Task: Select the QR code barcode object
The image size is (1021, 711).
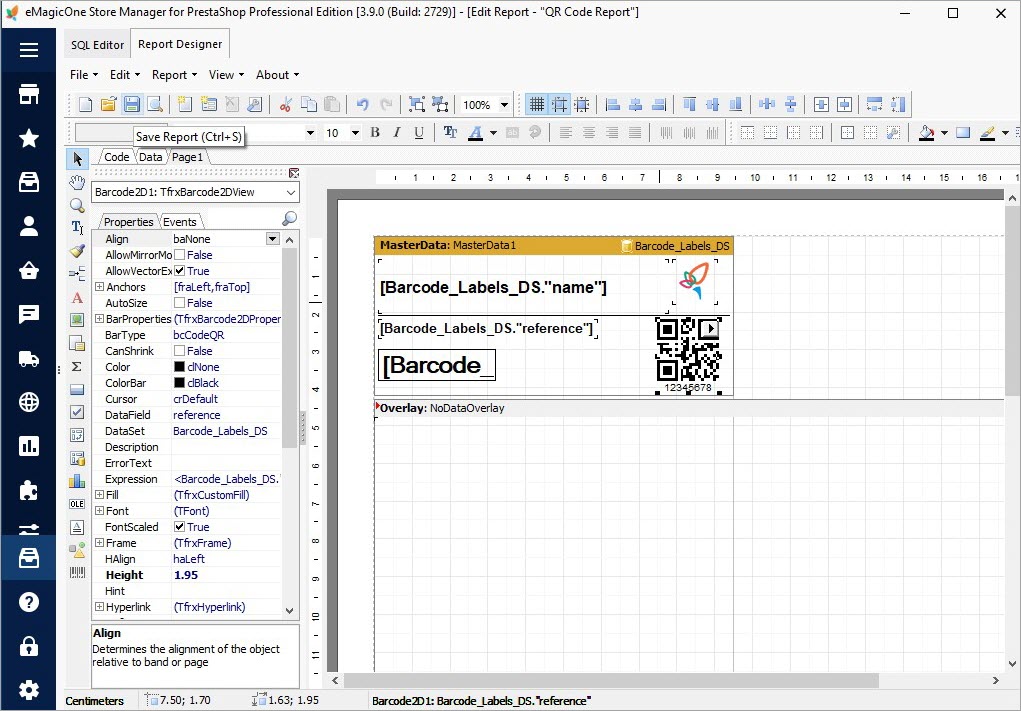Action: [x=688, y=354]
